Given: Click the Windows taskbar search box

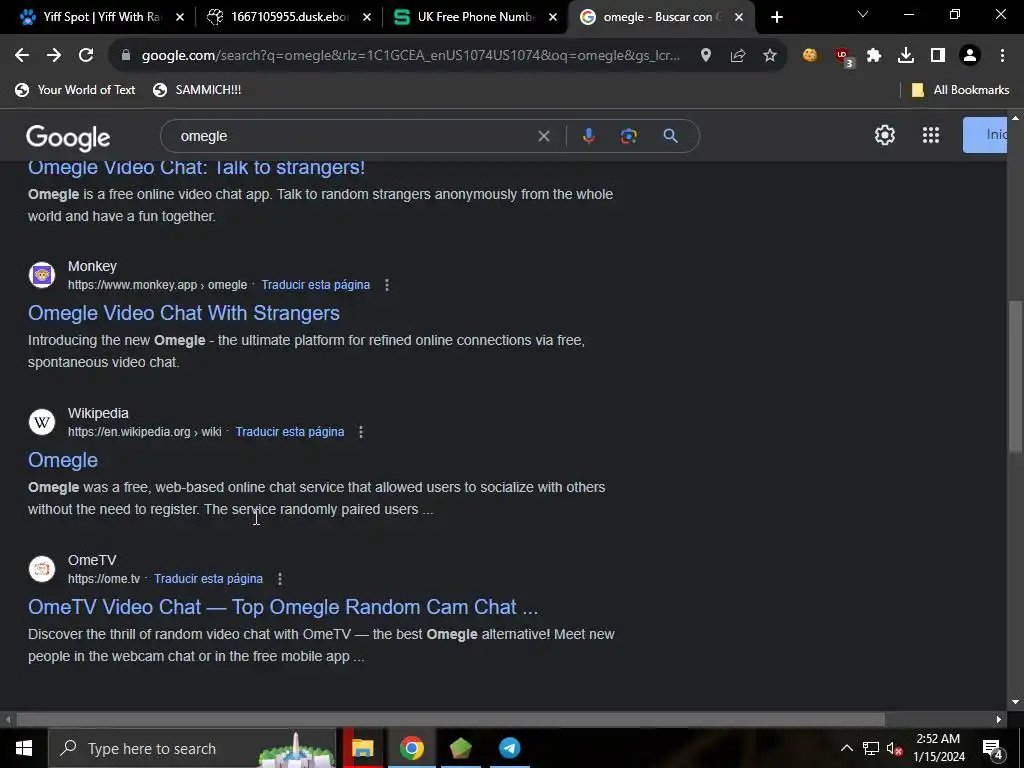Looking at the screenshot, I should tap(191, 748).
